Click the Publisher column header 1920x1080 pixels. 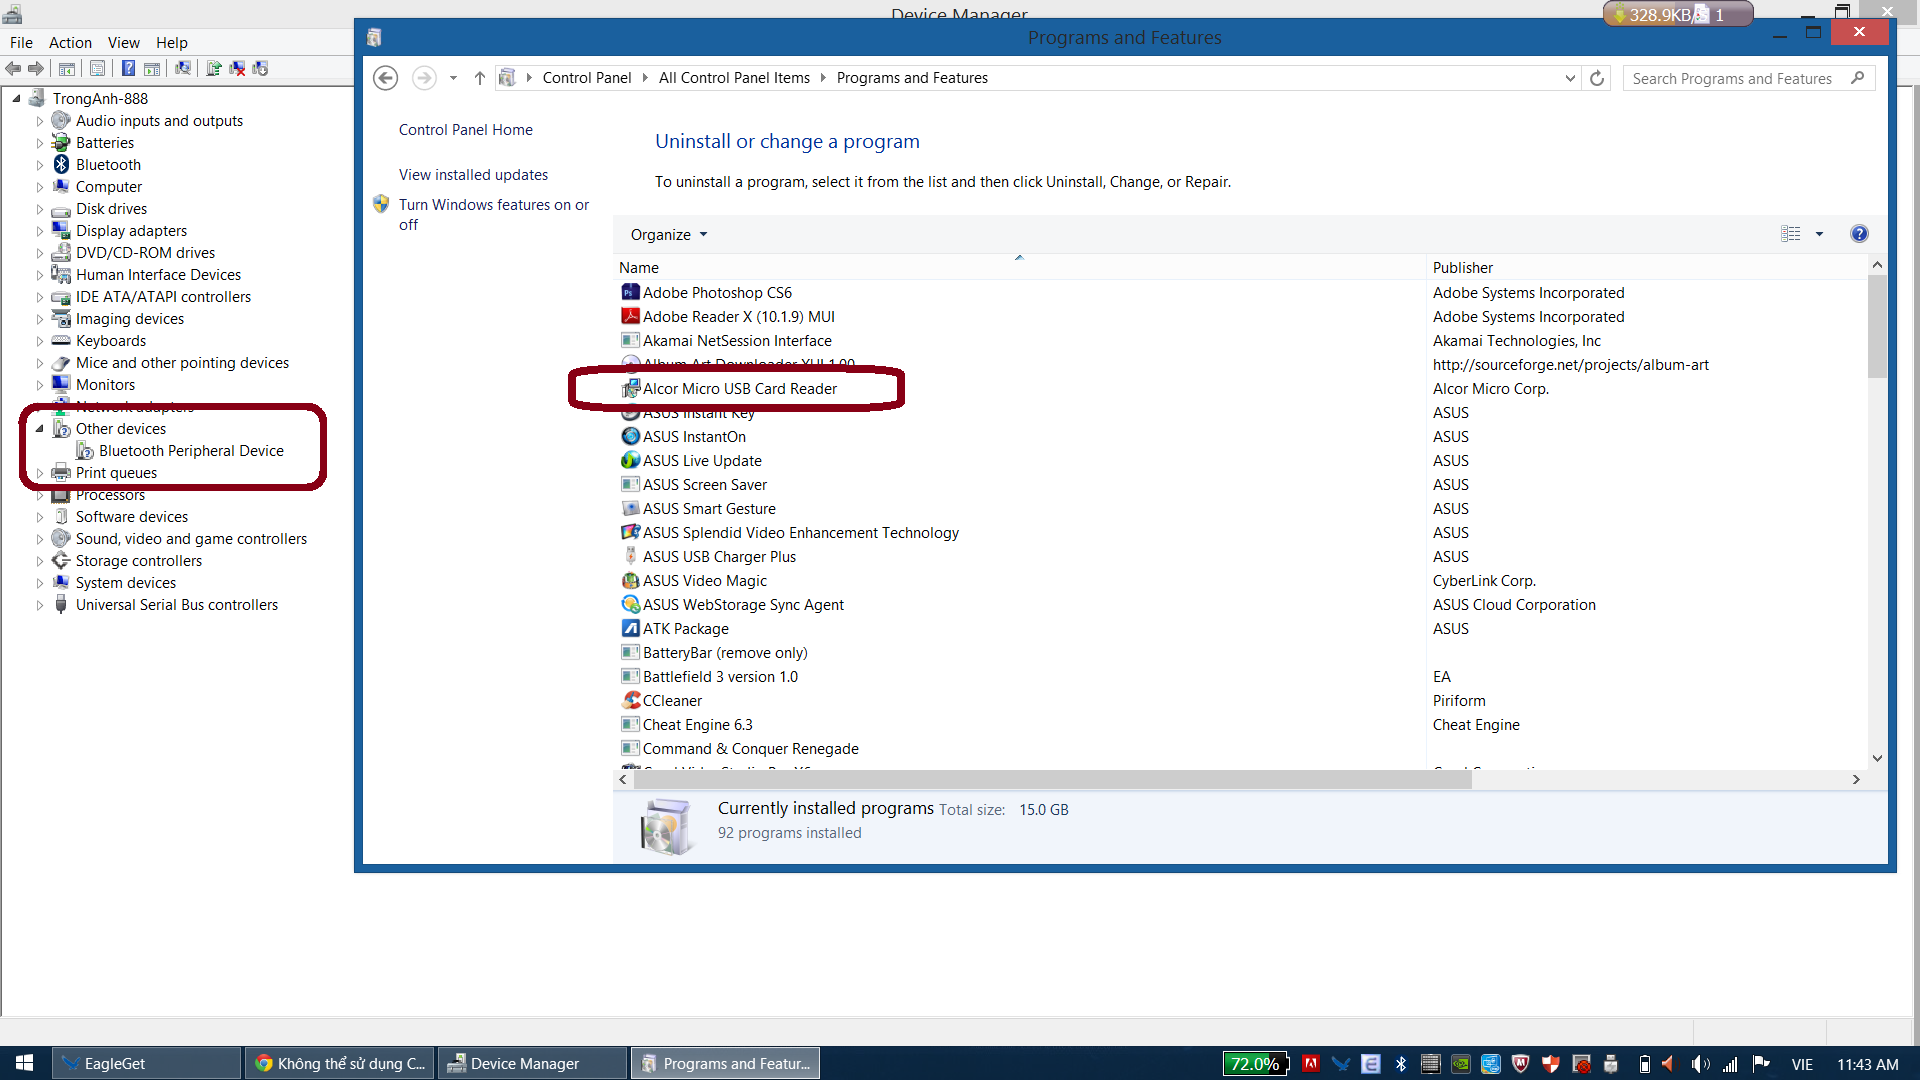(1646, 268)
